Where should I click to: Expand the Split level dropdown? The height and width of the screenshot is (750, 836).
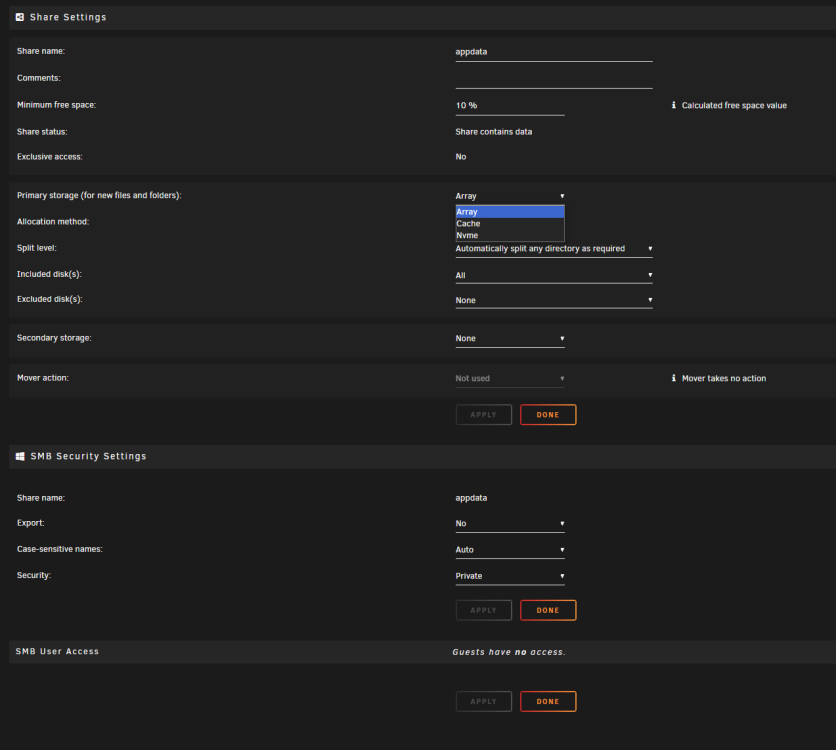tap(554, 249)
